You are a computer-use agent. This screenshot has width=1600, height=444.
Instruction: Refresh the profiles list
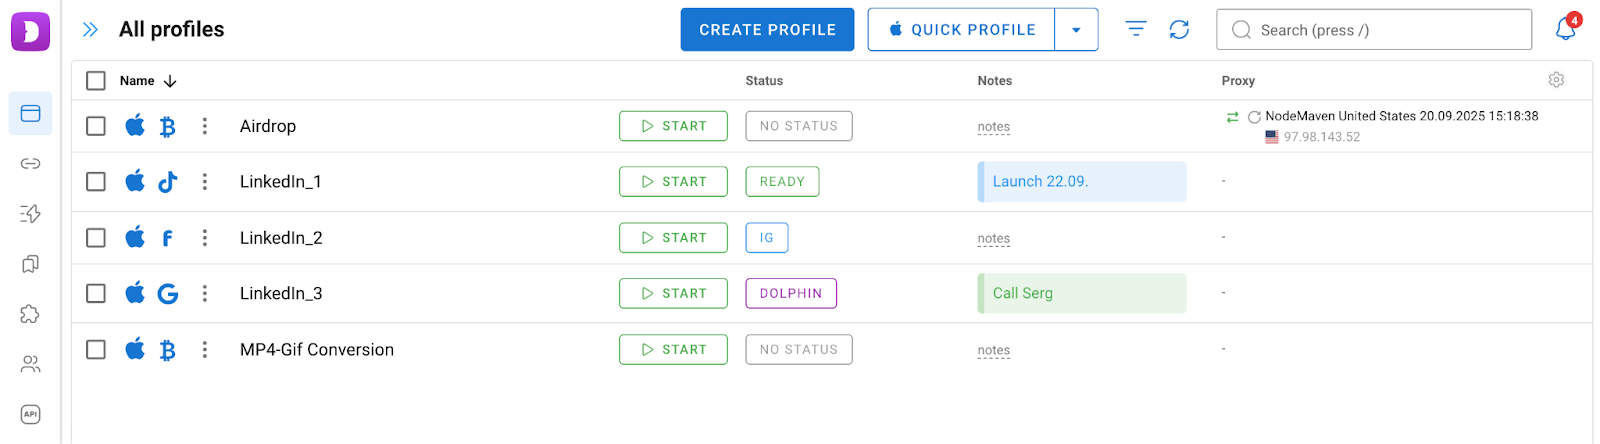(1179, 30)
